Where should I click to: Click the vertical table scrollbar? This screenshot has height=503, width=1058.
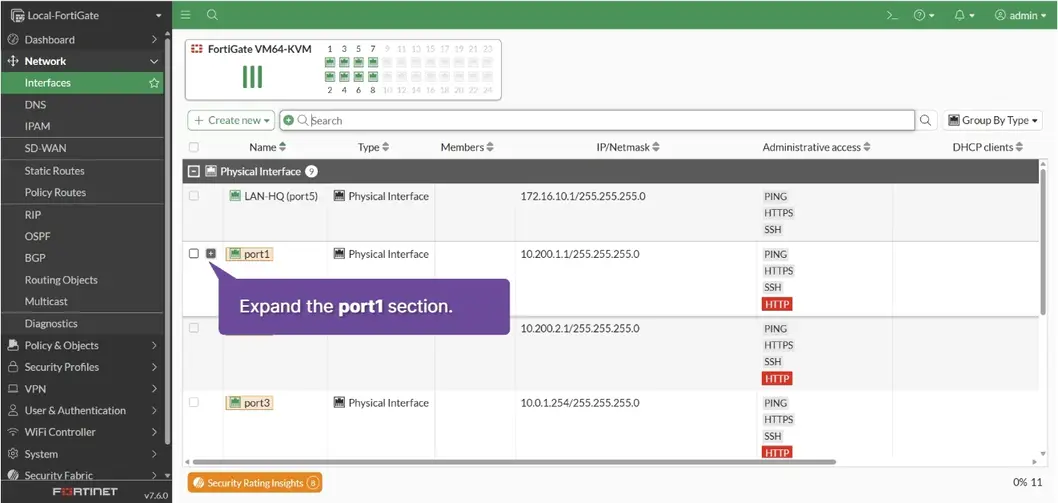point(1043,240)
